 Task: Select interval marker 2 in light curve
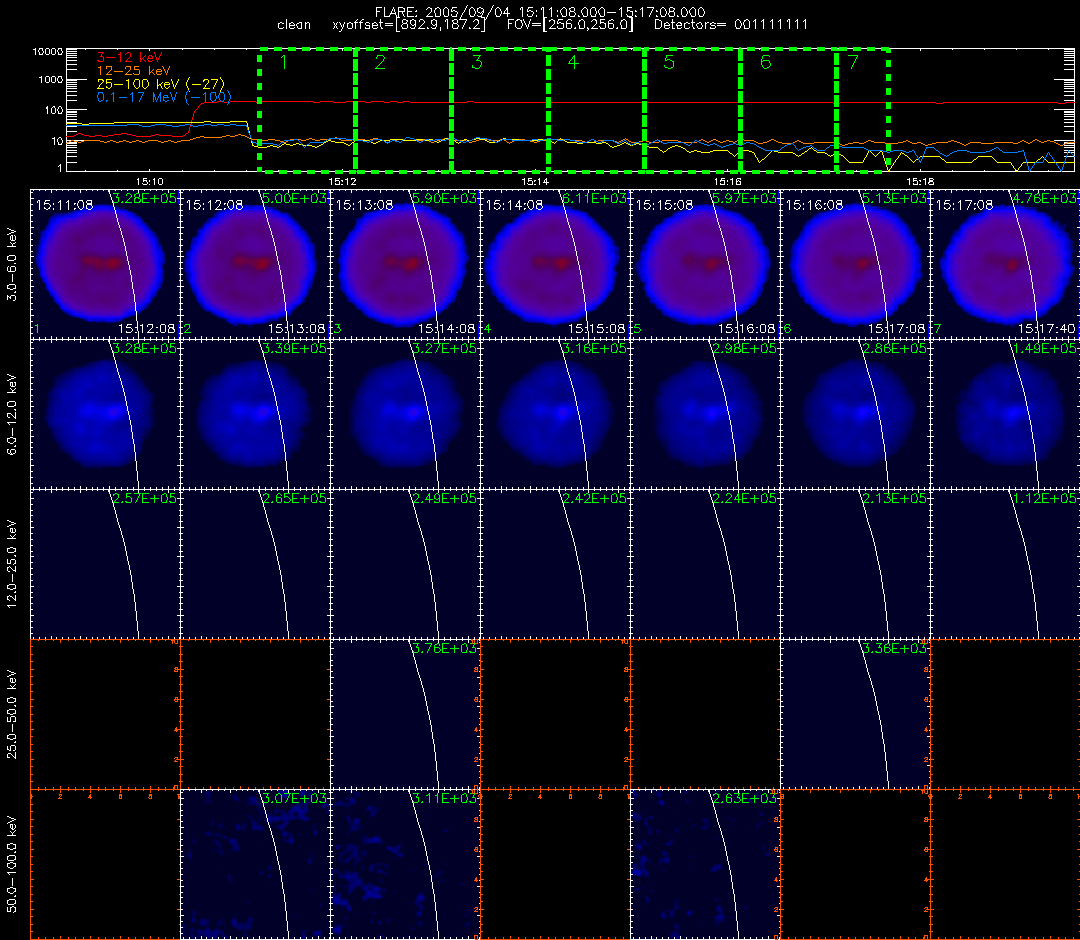click(x=380, y=62)
